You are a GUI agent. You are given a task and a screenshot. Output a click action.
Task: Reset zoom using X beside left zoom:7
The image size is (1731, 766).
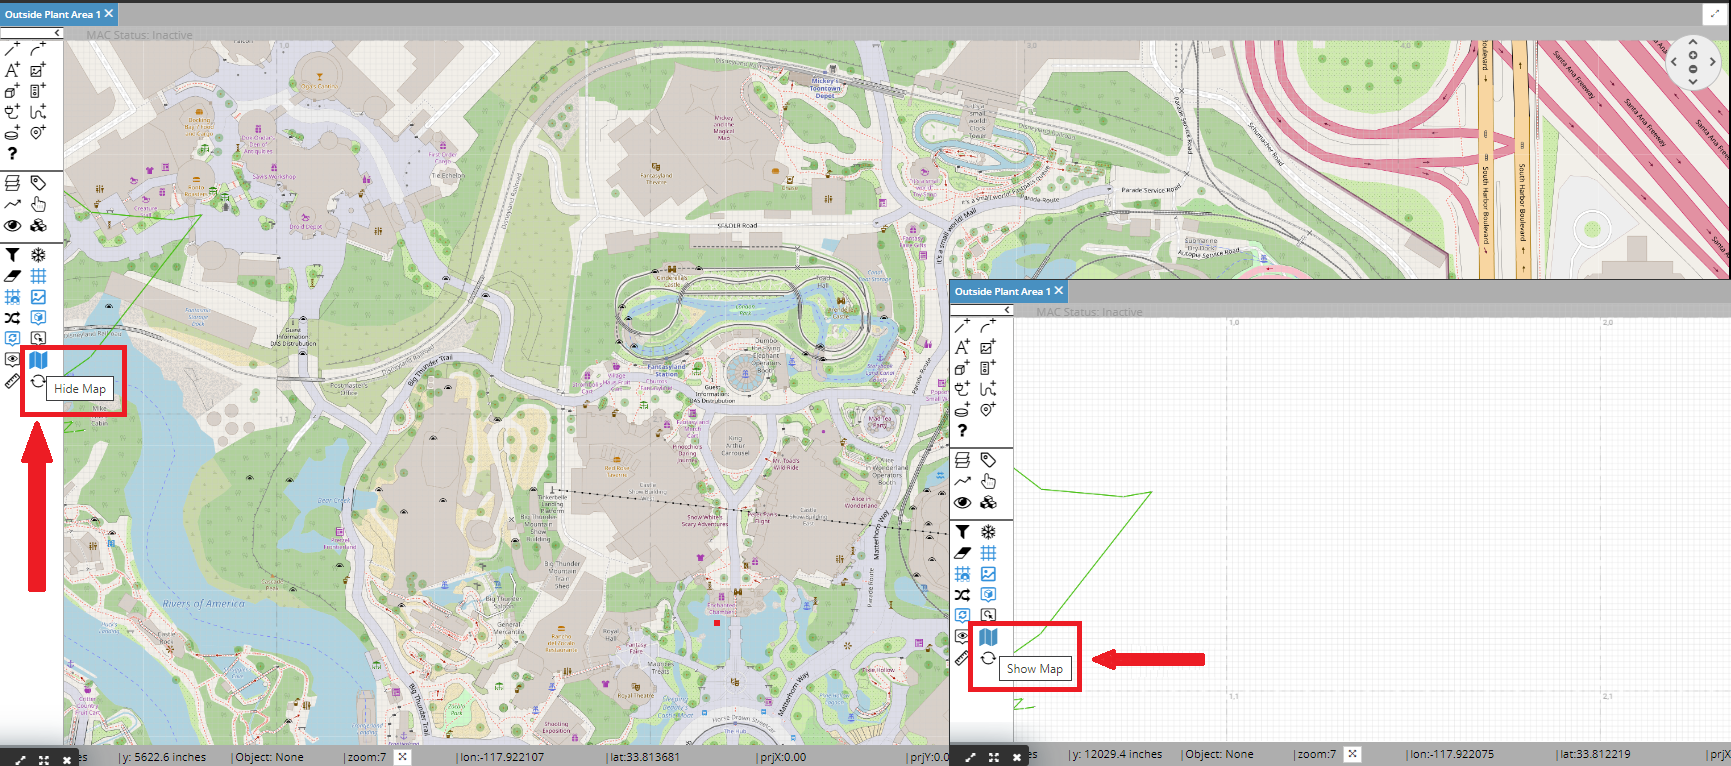click(402, 757)
